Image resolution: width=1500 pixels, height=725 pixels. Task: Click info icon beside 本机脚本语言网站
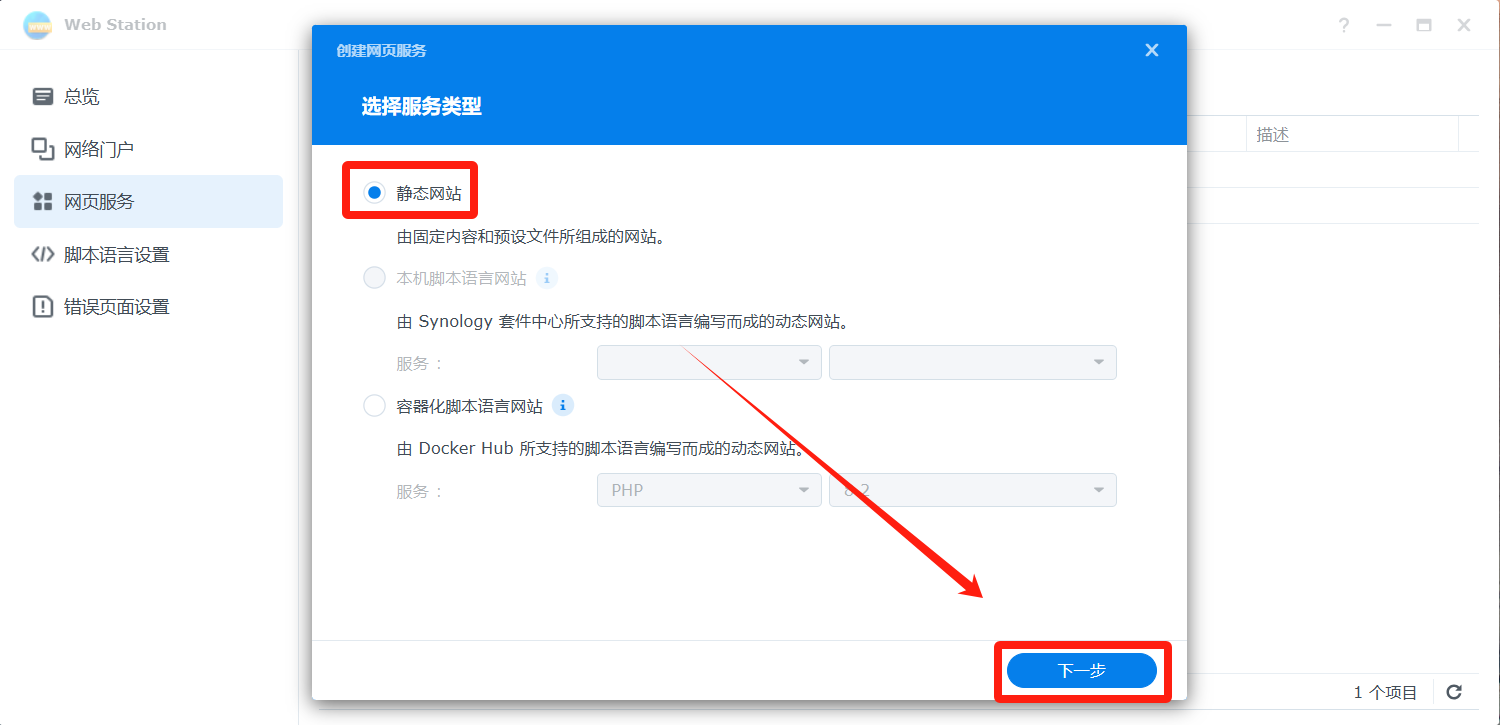click(x=546, y=278)
